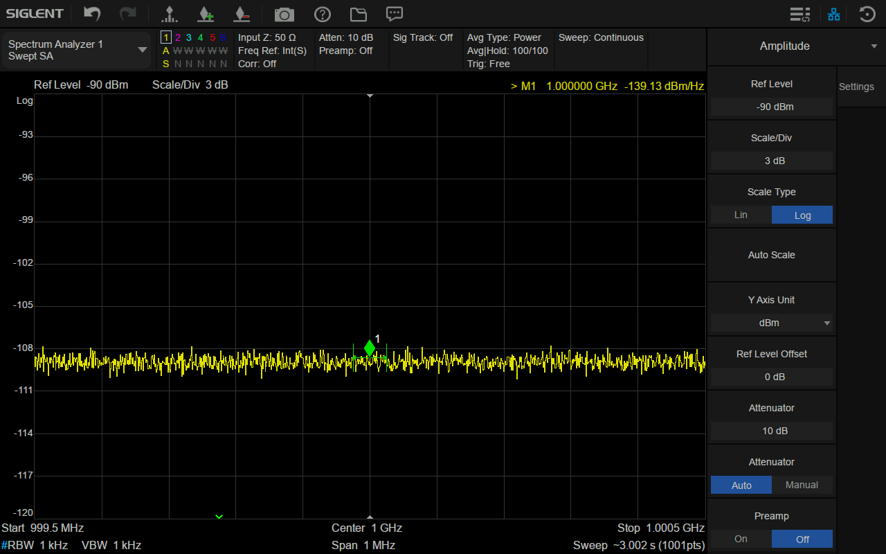Open the menu list sync icon
Image resolution: width=886 pixels, height=554 pixels.
point(800,14)
